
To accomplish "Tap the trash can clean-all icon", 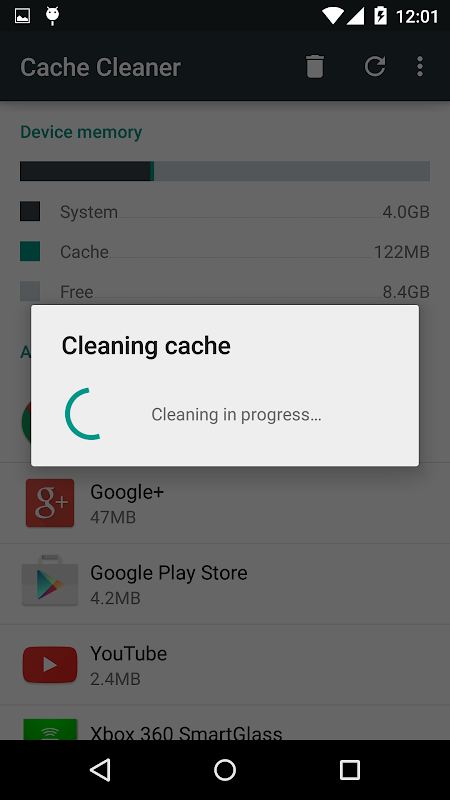I will pos(315,66).
